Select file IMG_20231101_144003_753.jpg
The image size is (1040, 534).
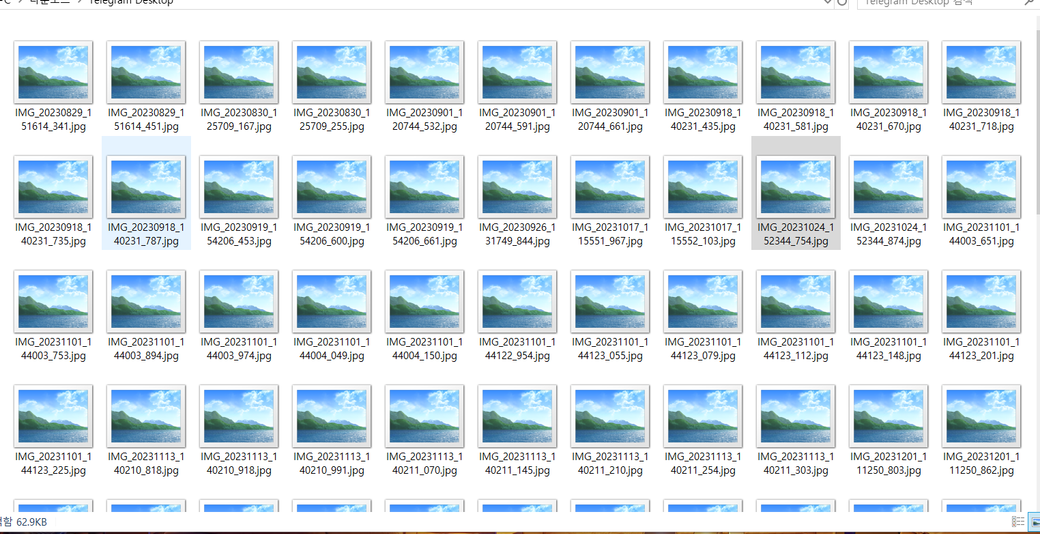[x=53, y=302]
